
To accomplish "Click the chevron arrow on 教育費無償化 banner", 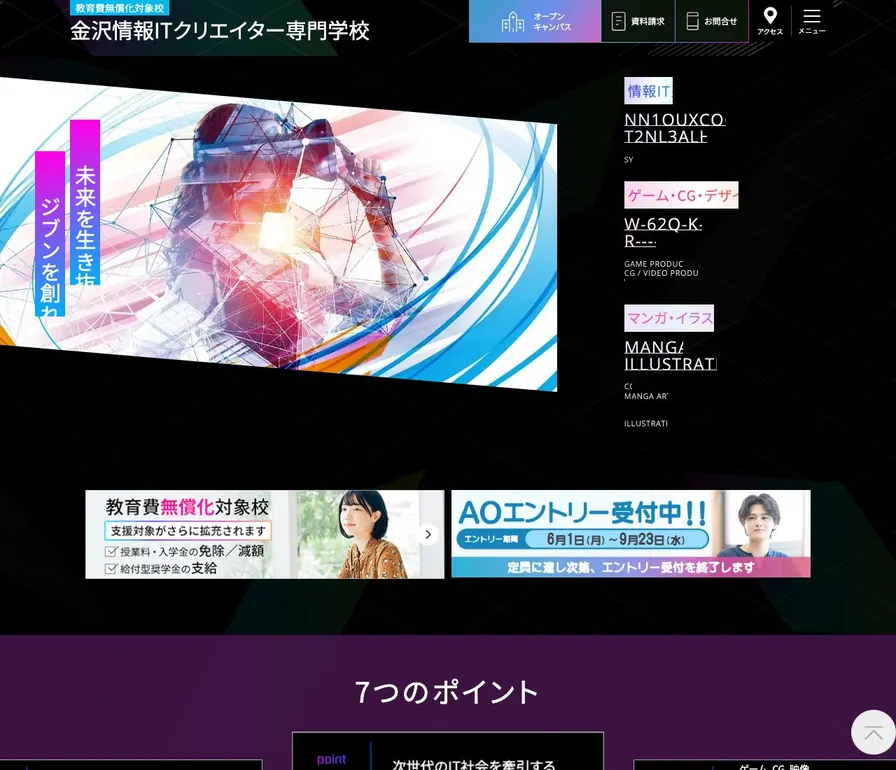I will tap(428, 535).
